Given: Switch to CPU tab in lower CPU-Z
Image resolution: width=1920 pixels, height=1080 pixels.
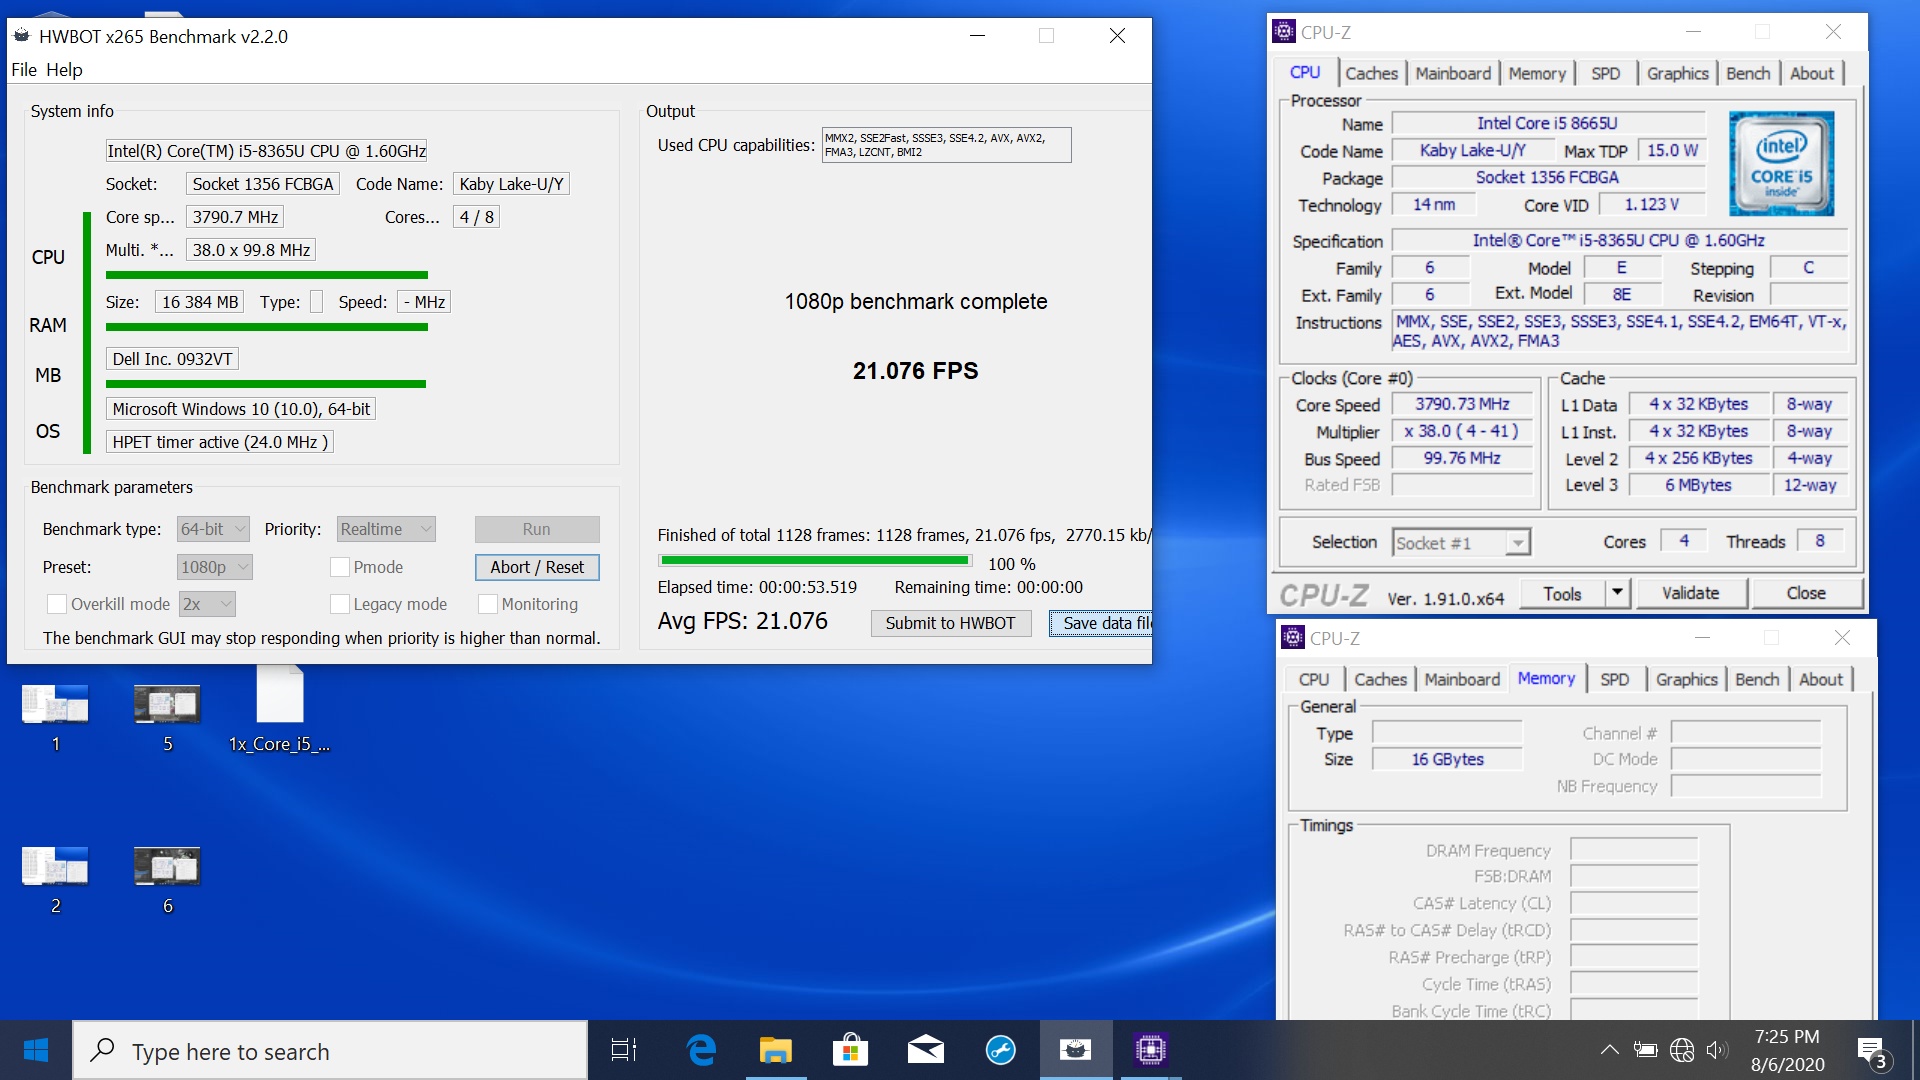Looking at the screenshot, I should (1313, 679).
